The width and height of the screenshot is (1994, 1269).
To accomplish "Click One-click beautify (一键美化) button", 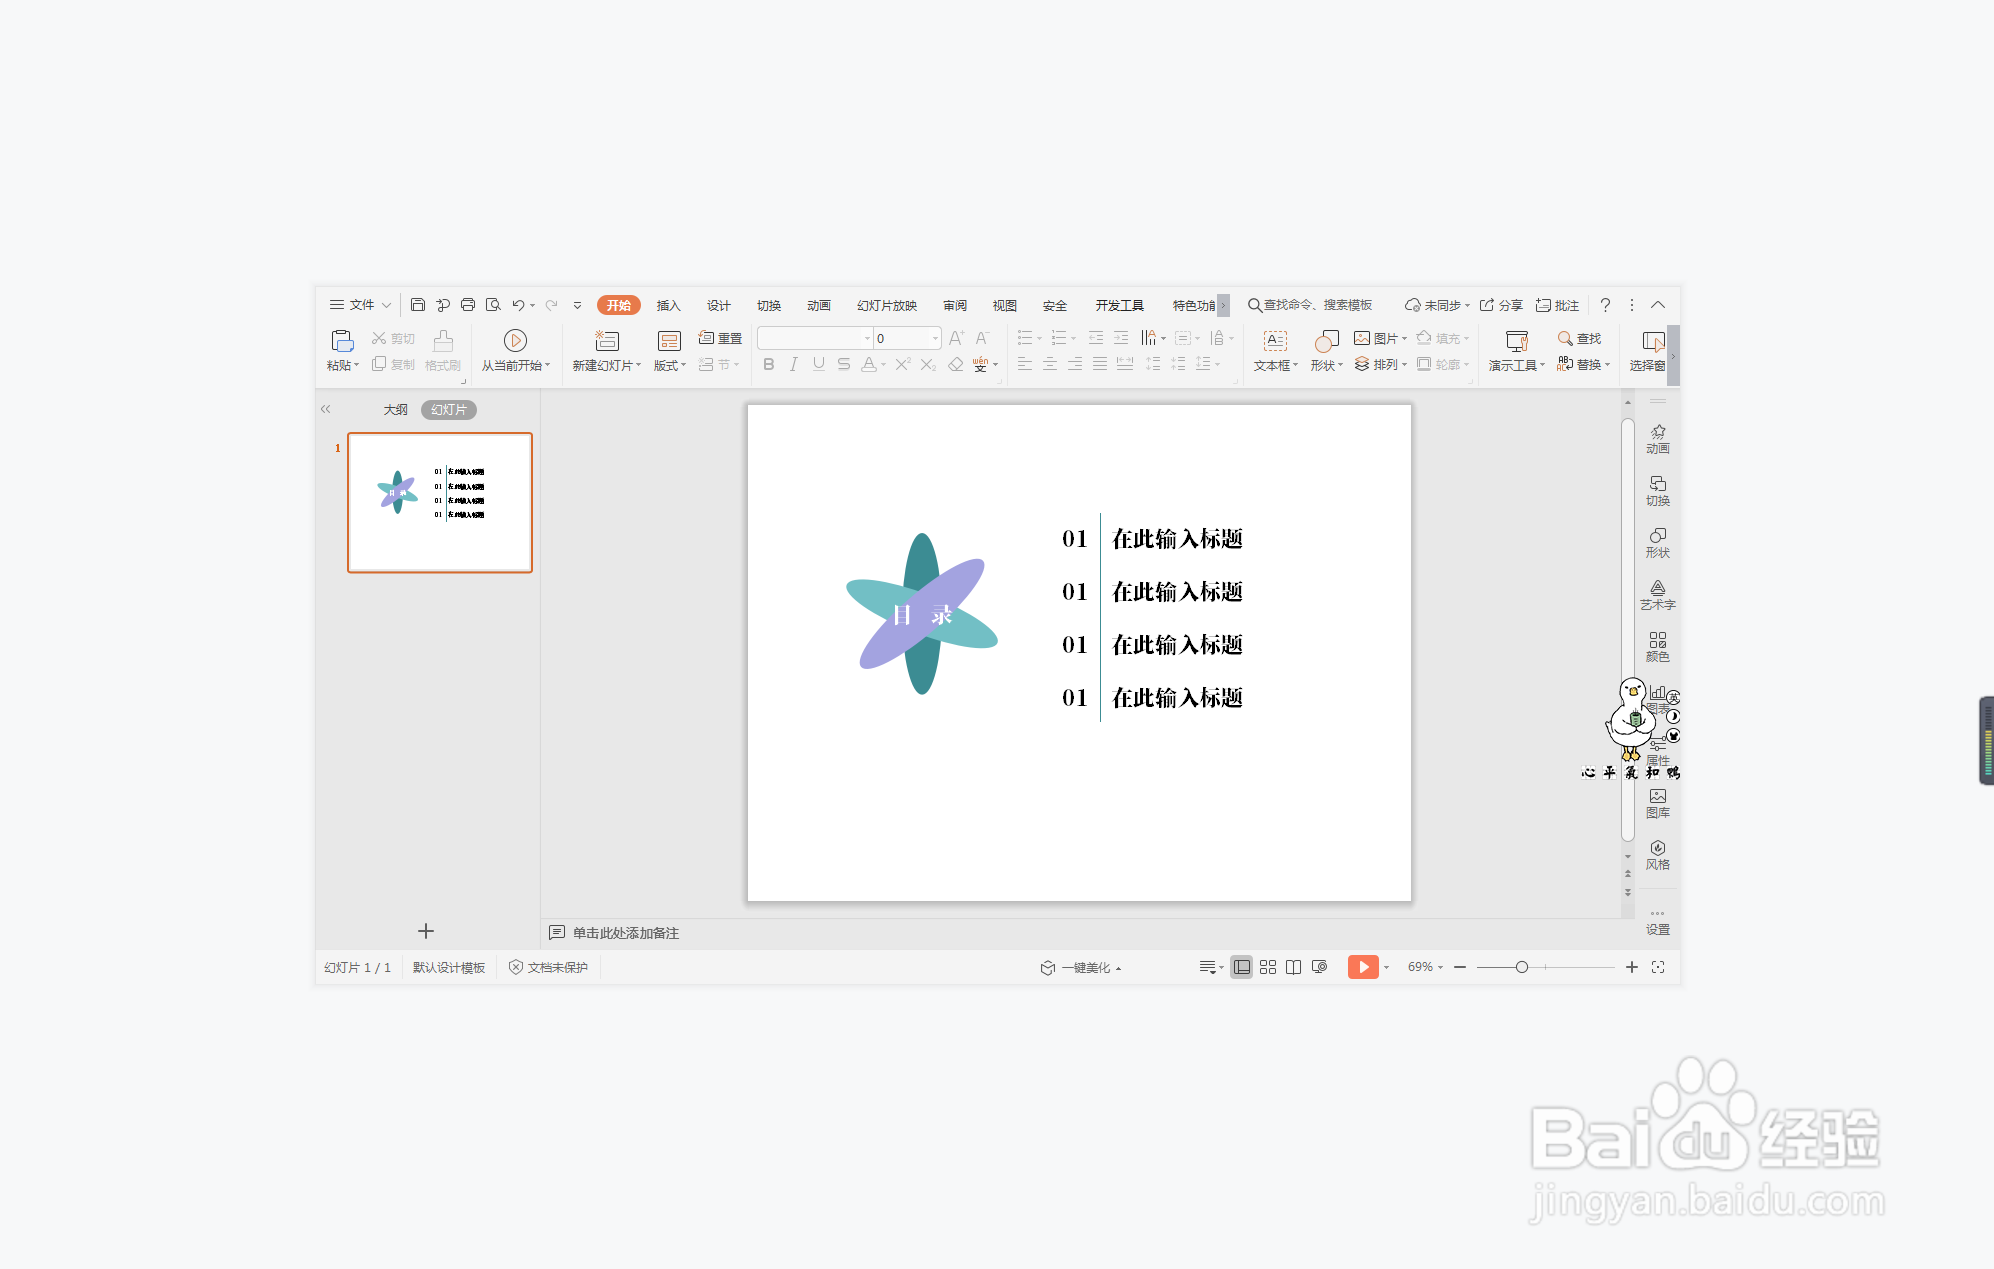I will [x=1084, y=968].
